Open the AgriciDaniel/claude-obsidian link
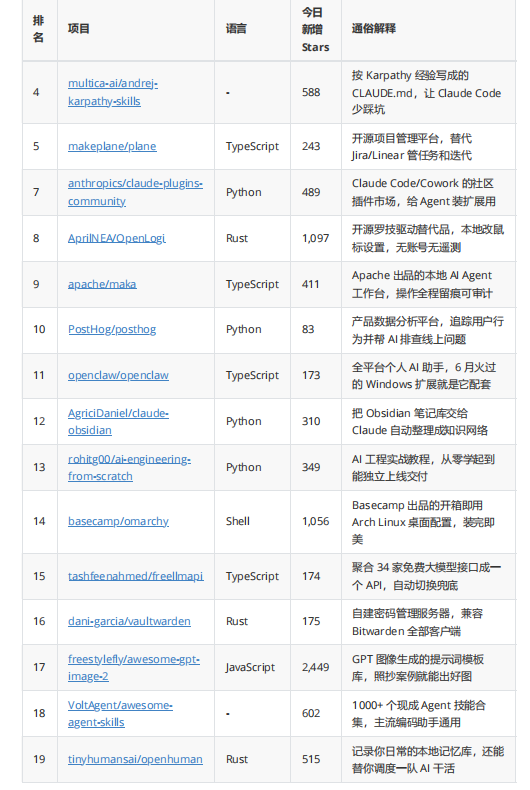 click(x=118, y=421)
